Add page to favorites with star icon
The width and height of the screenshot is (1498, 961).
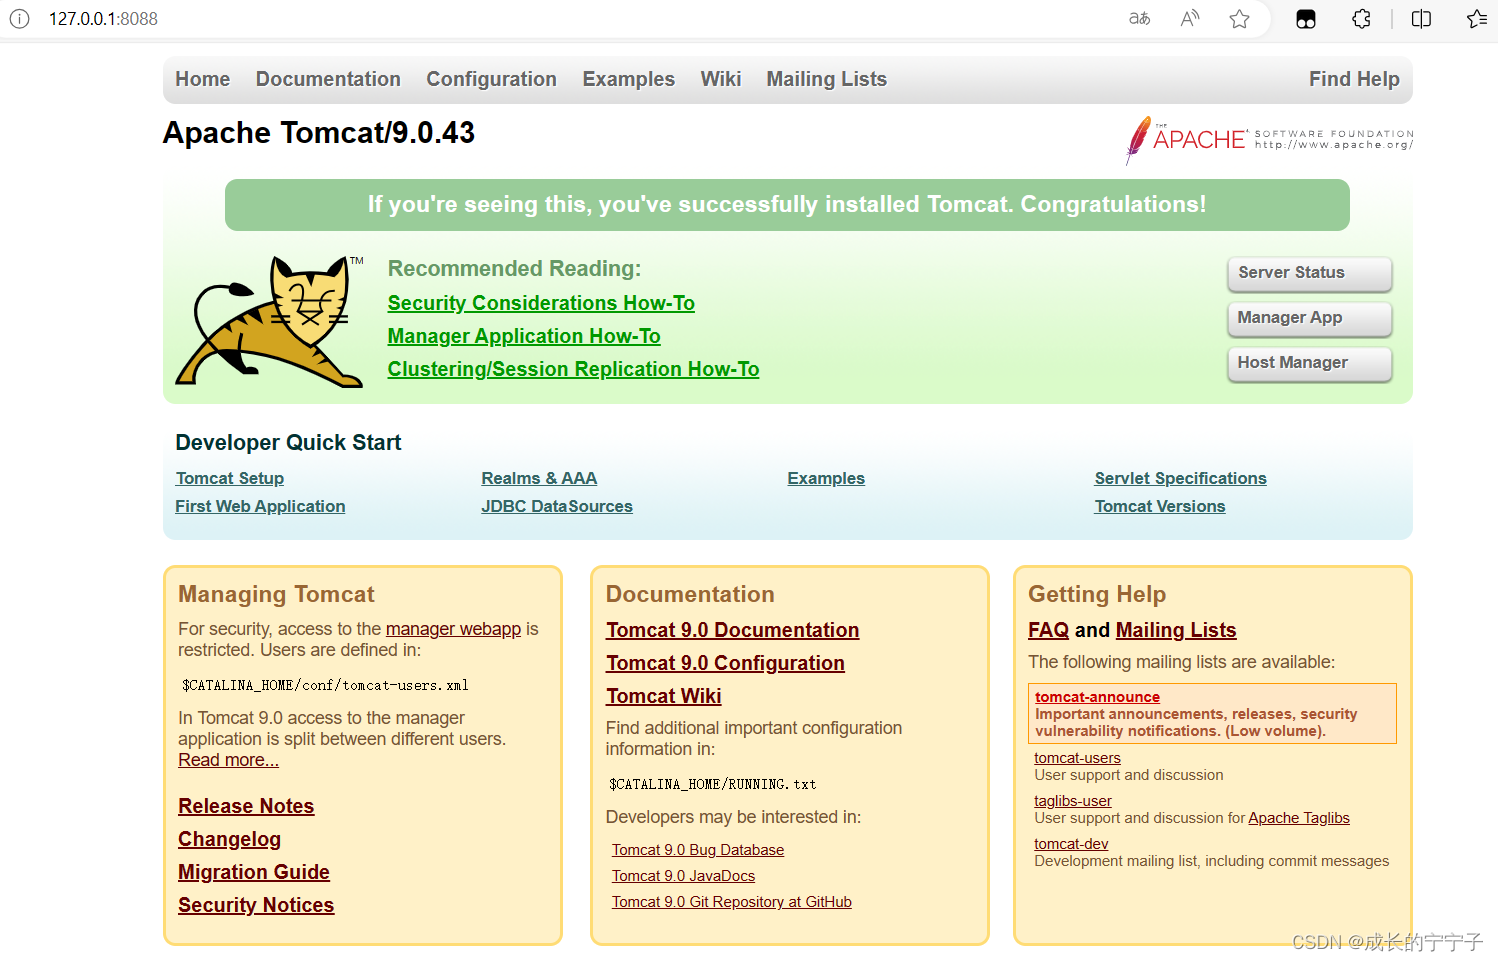coord(1240,19)
